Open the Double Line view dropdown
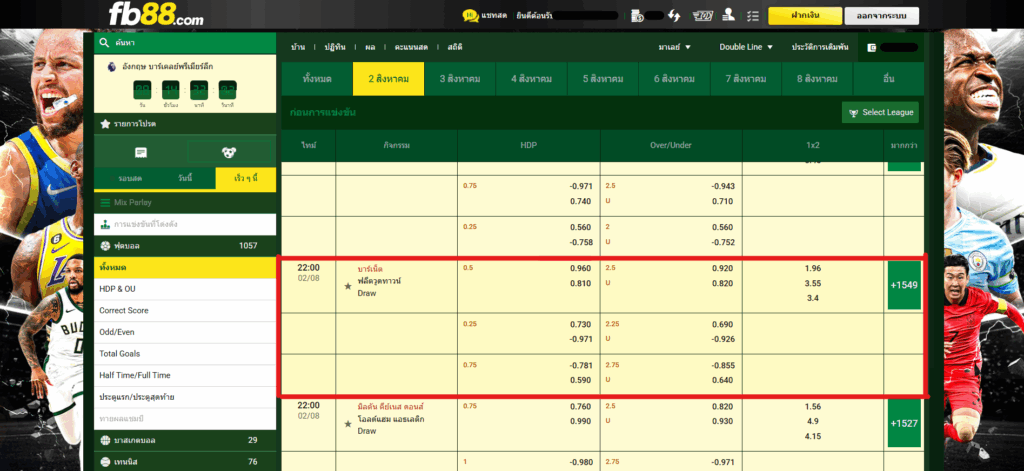The image size is (1024, 471). (x=746, y=47)
